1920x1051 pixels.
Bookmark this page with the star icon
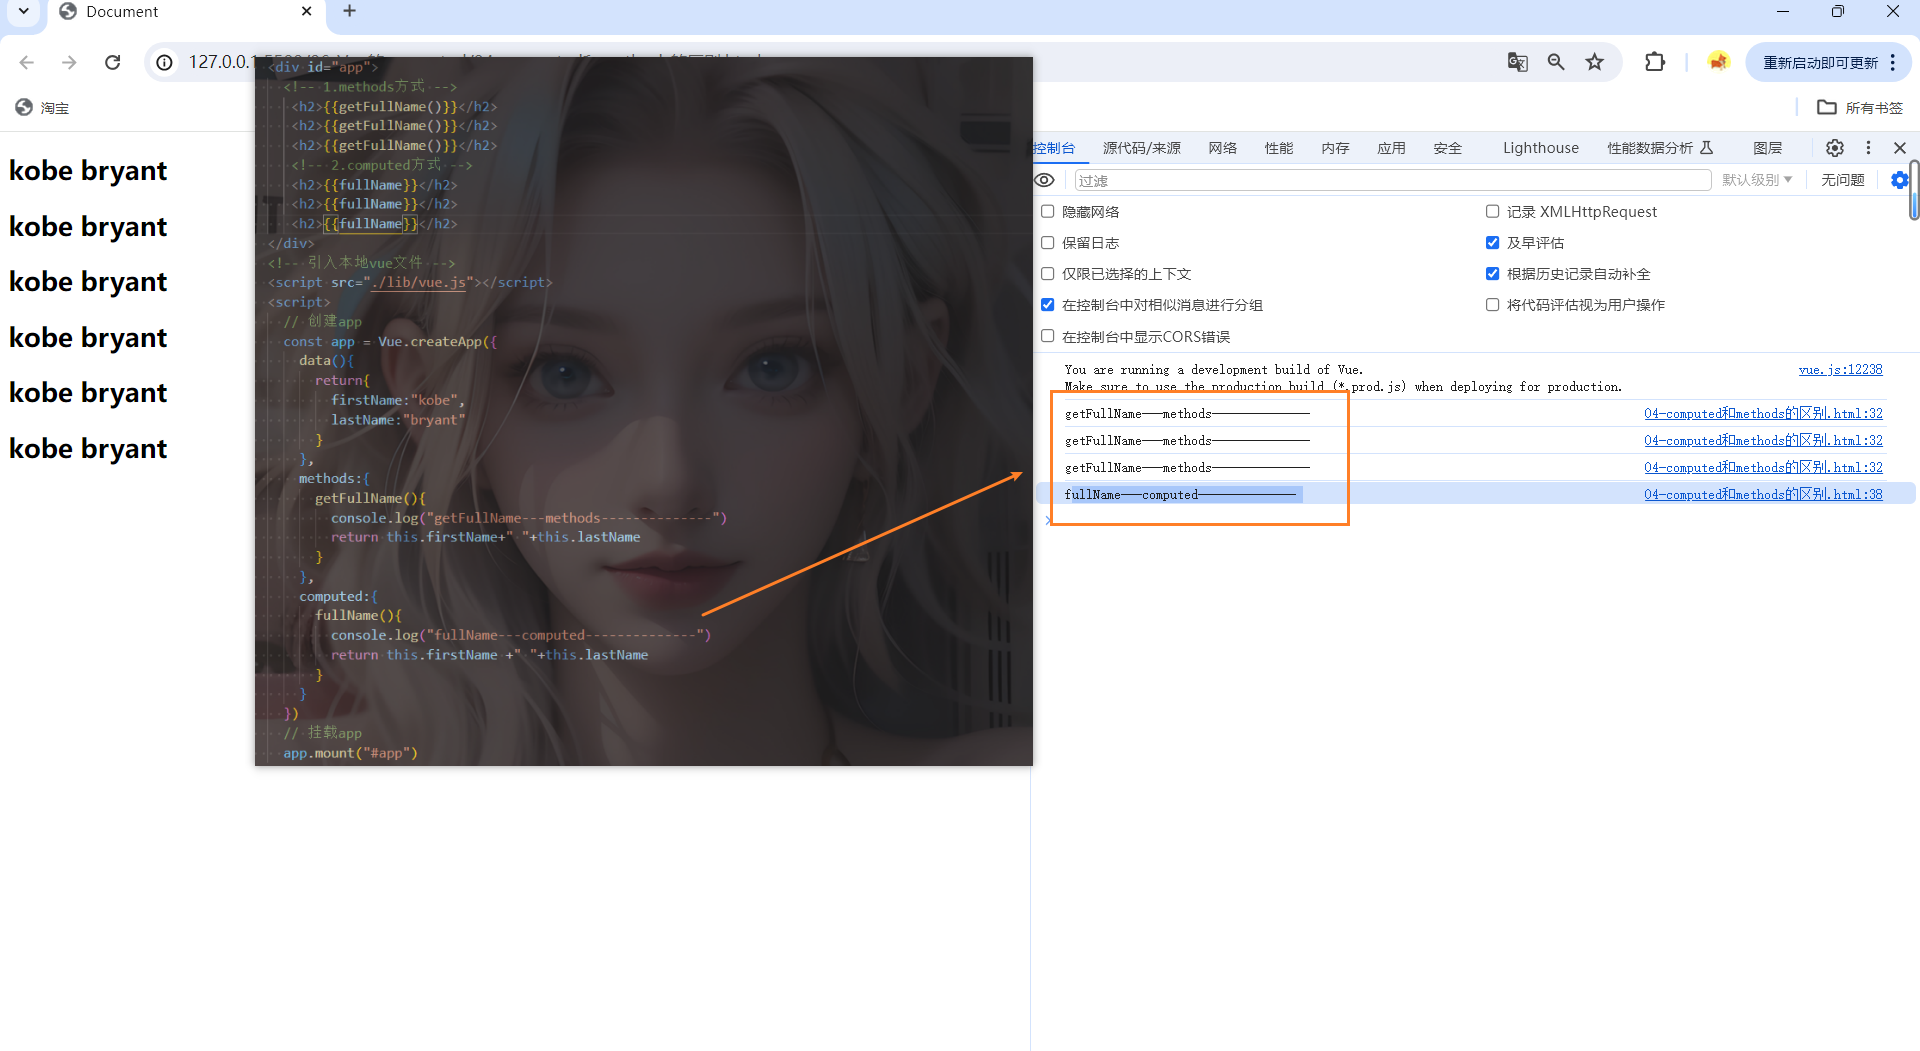pyautogui.click(x=1595, y=62)
